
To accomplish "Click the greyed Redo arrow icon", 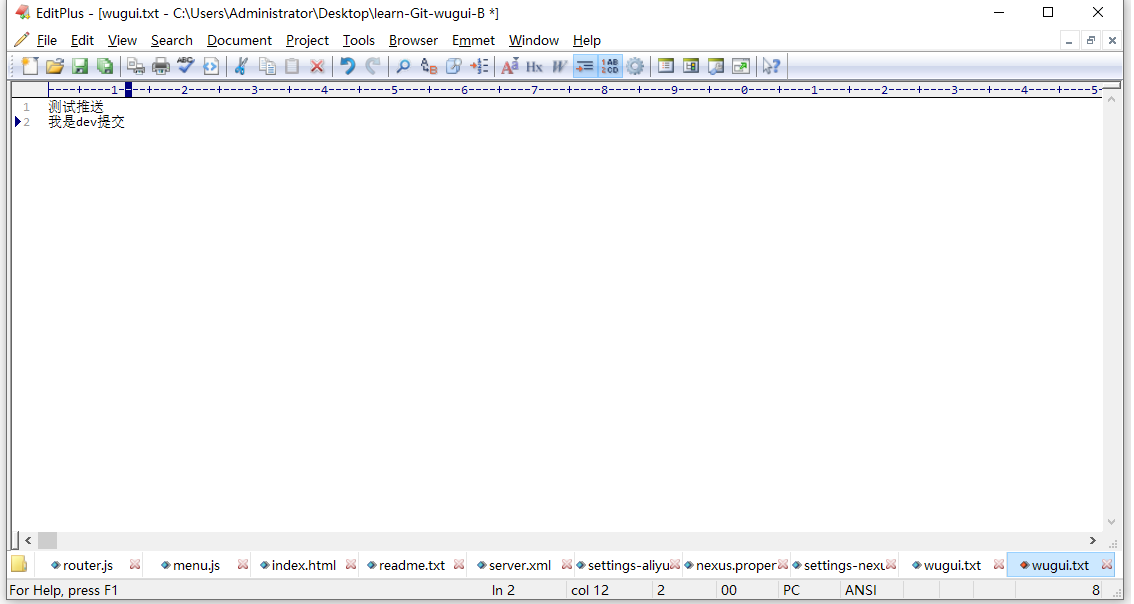I will pyautogui.click(x=373, y=67).
